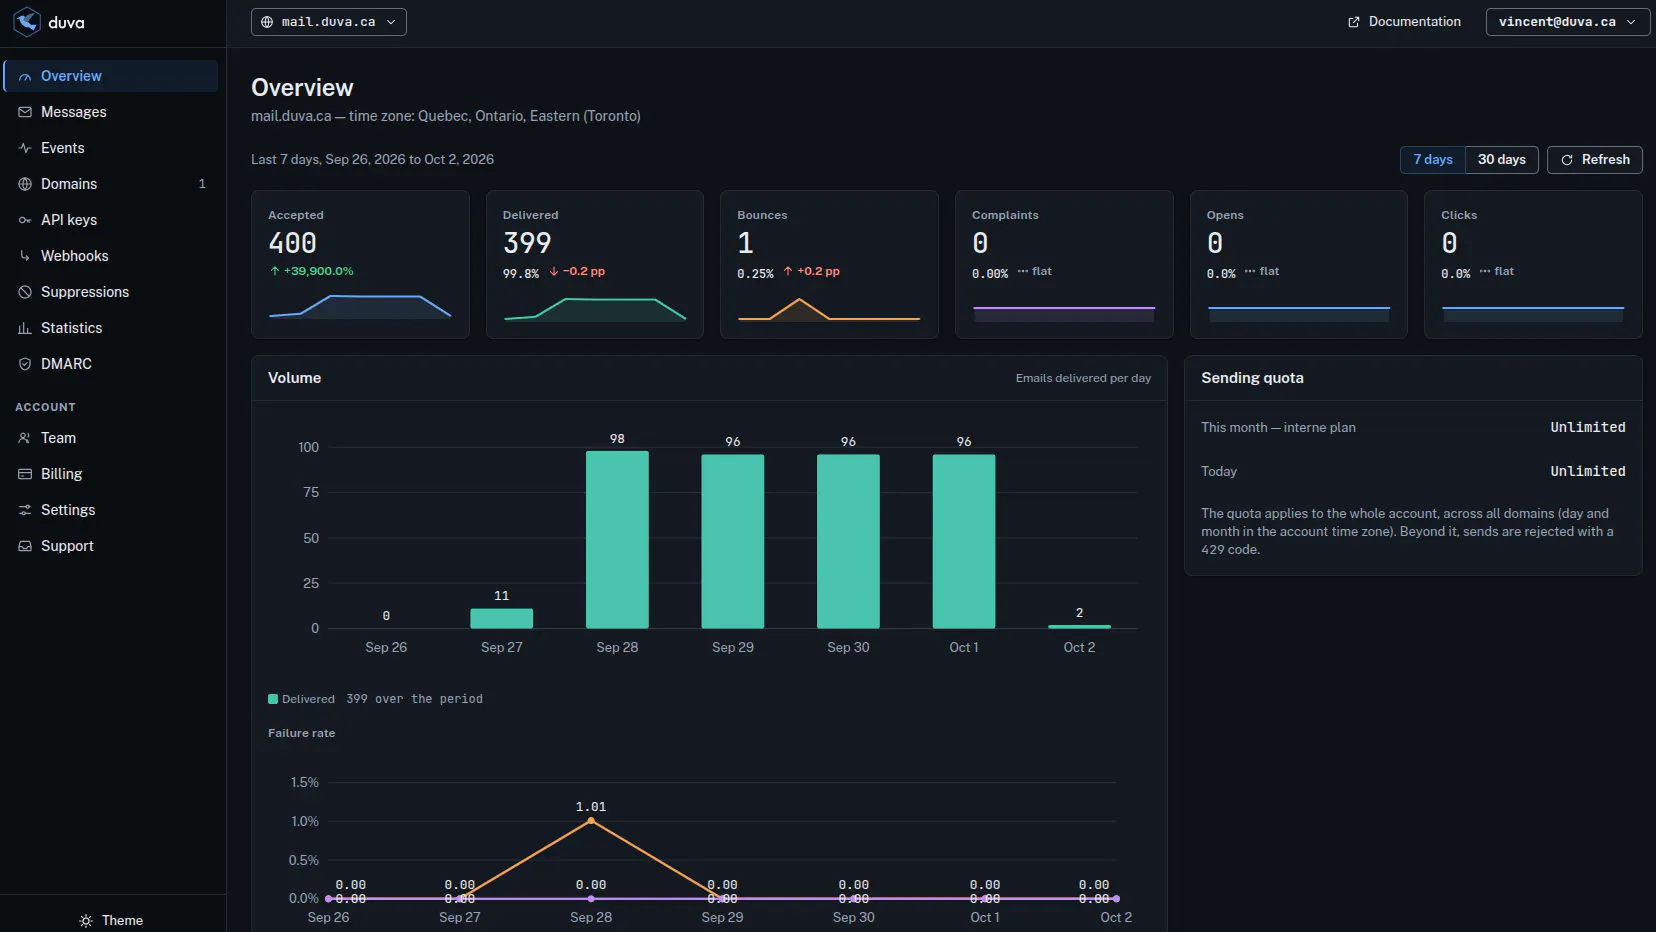Open the Webhooks page
The image size is (1656, 932).
pos(111,256)
